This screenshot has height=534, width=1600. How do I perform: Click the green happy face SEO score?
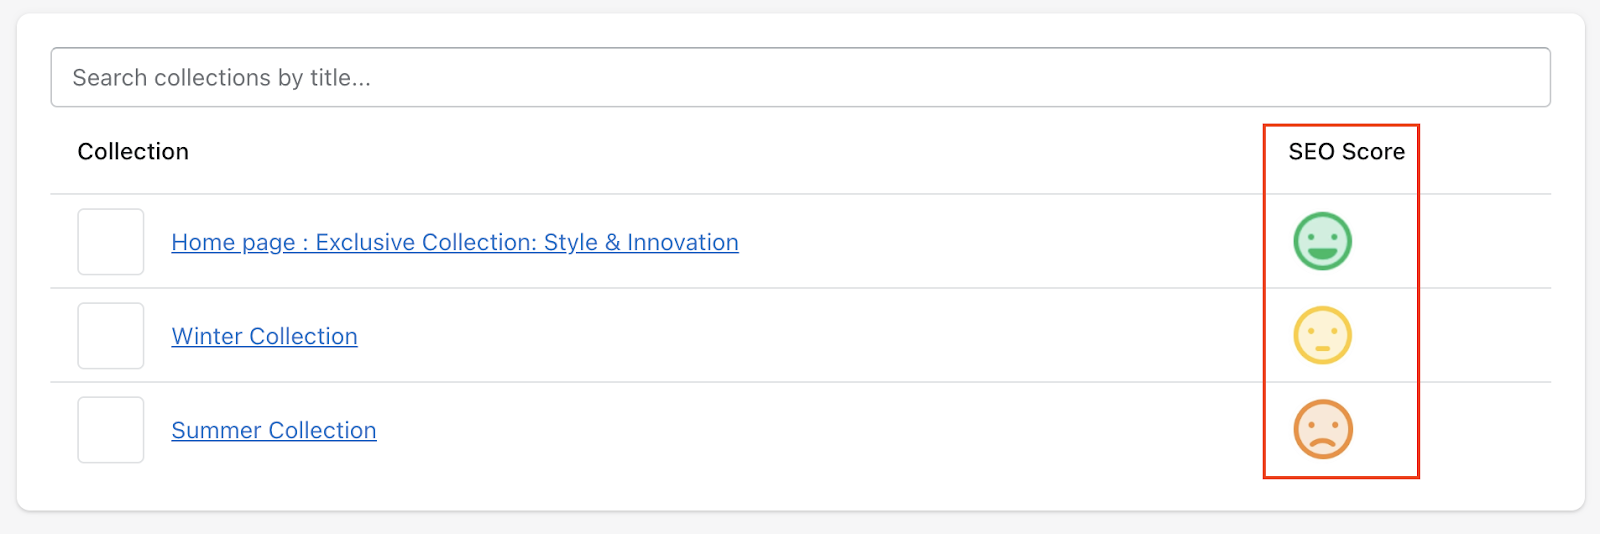[x=1322, y=241]
